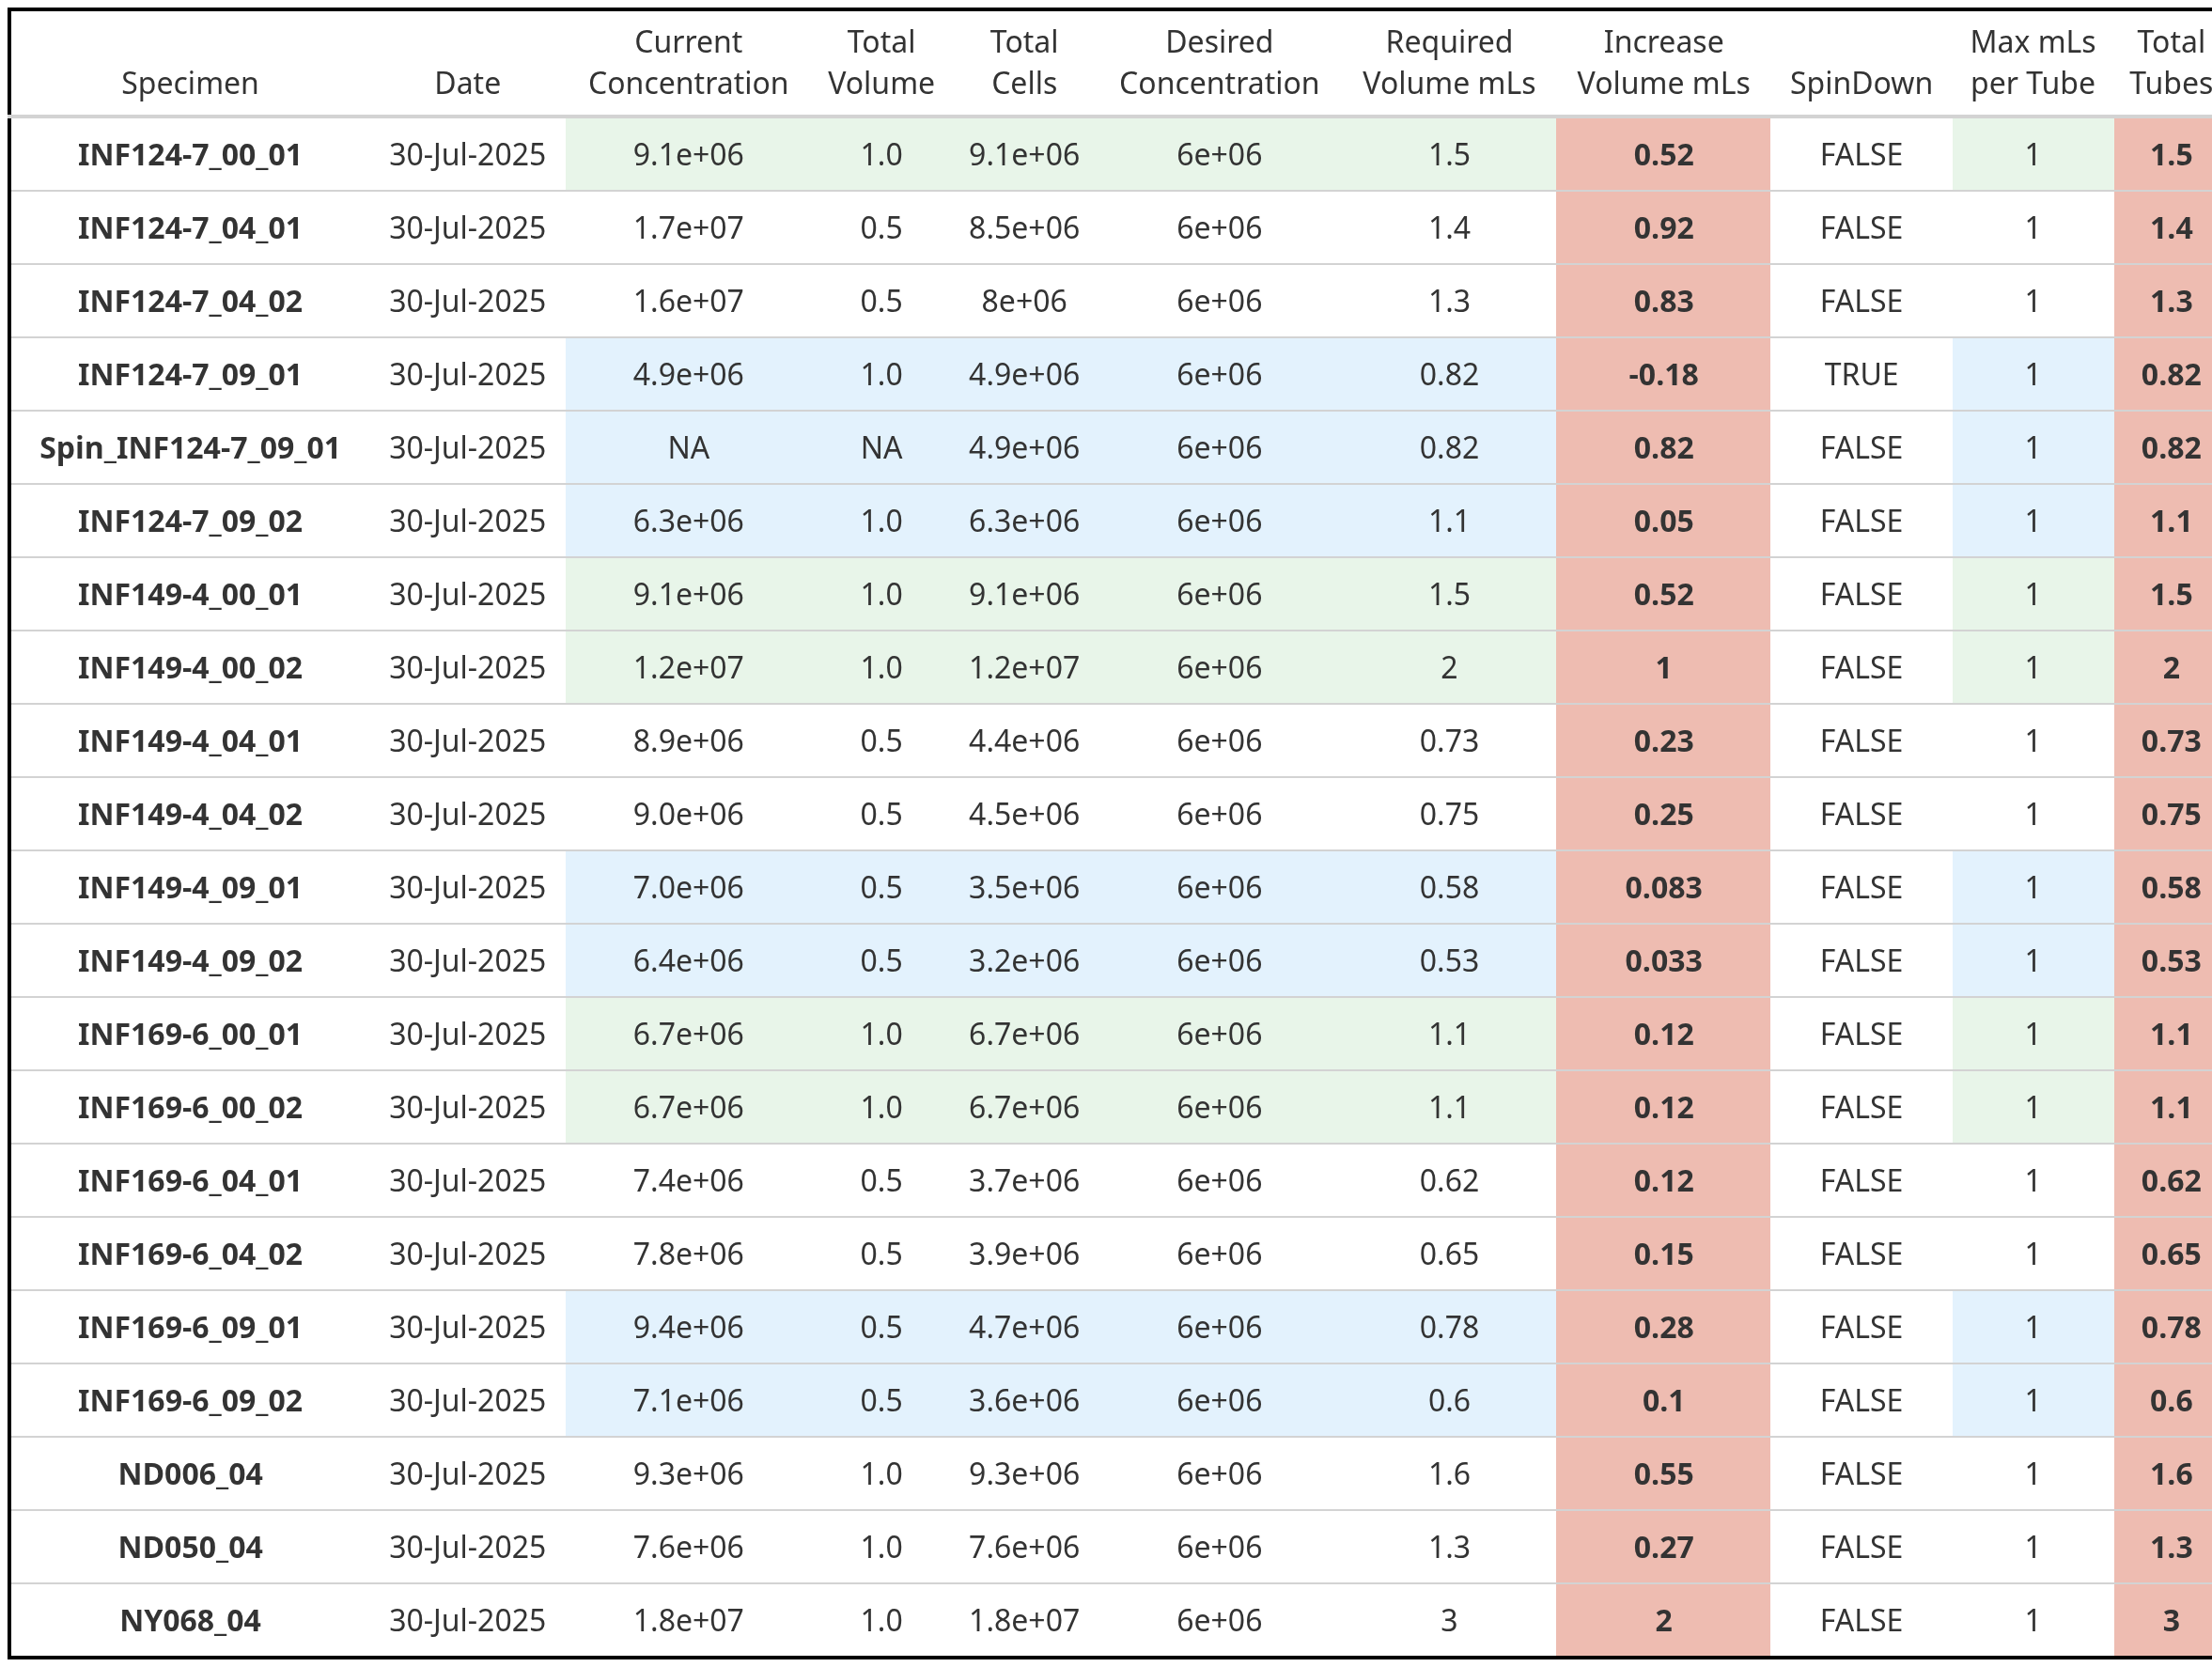The height and width of the screenshot is (1667, 2212).
Task: Click the Desired Concentration column header
Action: pyautogui.click(x=1218, y=62)
